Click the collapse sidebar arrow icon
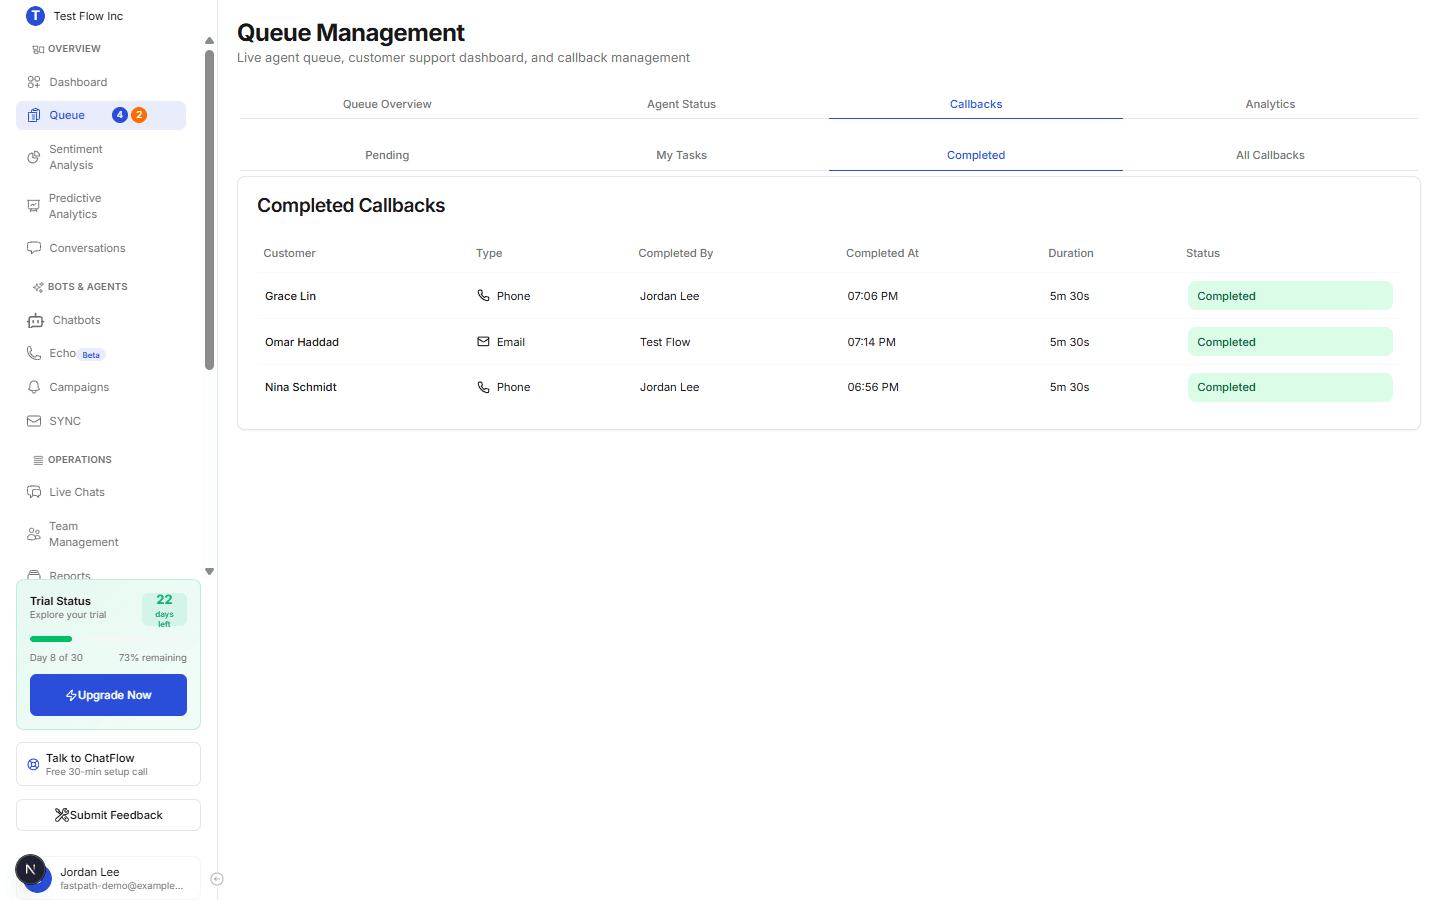The image size is (1440, 900). pos(217,879)
